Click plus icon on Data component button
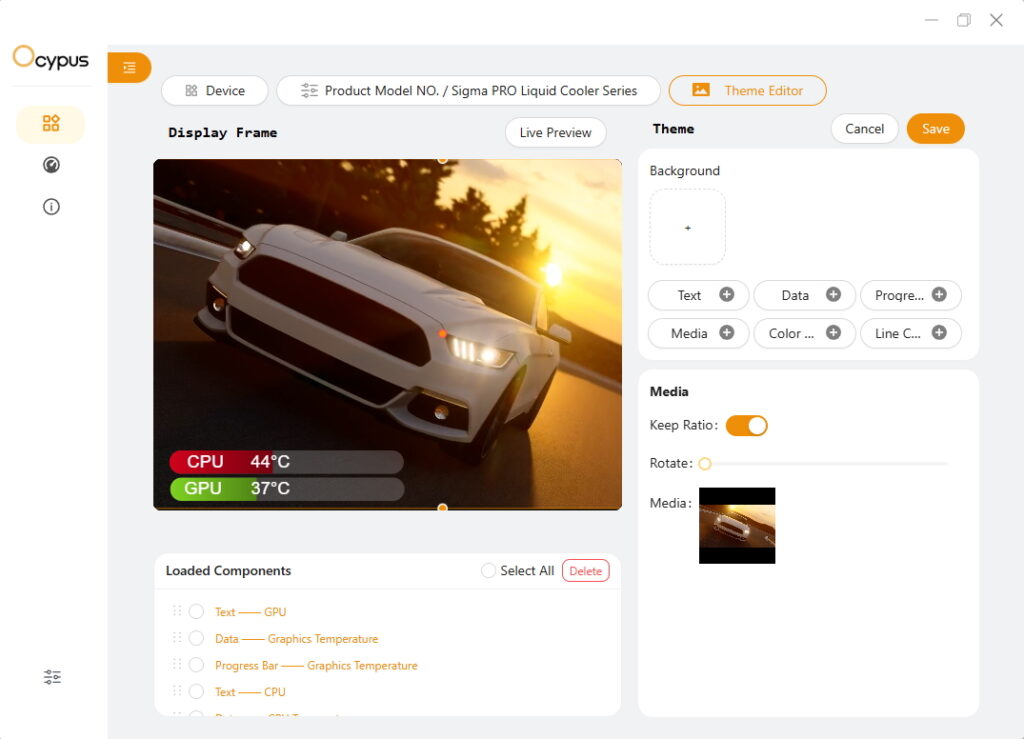The width and height of the screenshot is (1024, 739). click(833, 295)
